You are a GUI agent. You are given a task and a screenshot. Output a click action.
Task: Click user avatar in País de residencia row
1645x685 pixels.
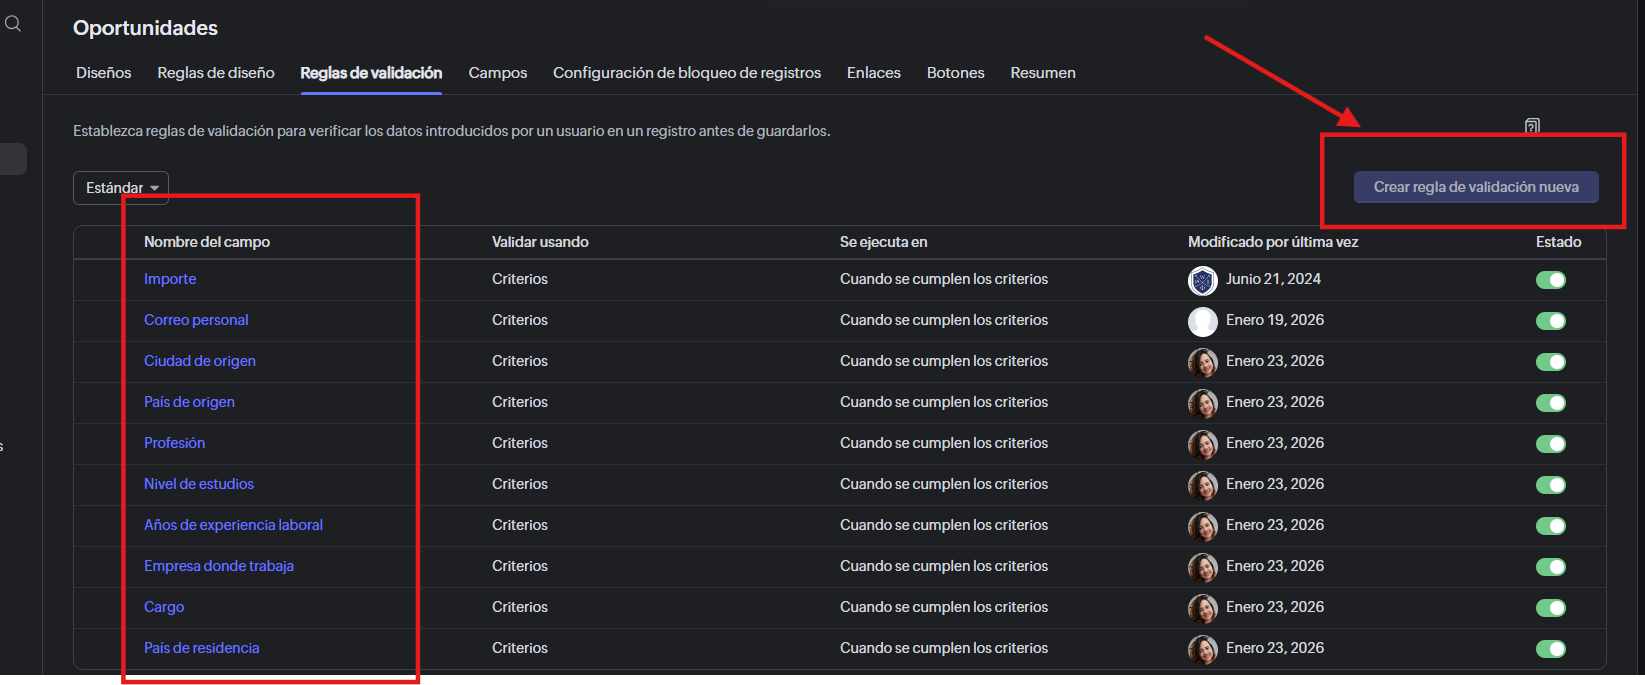[x=1202, y=649]
